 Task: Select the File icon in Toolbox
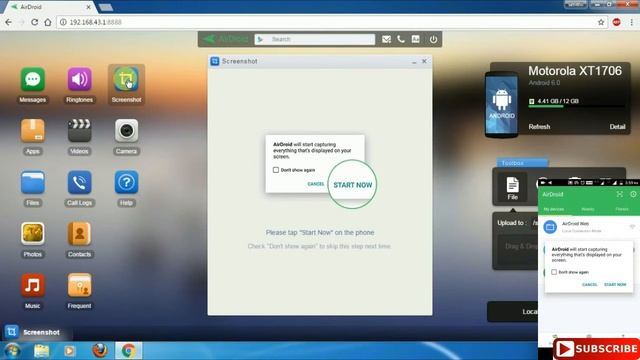pyautogui.click(x=512, y=188)
